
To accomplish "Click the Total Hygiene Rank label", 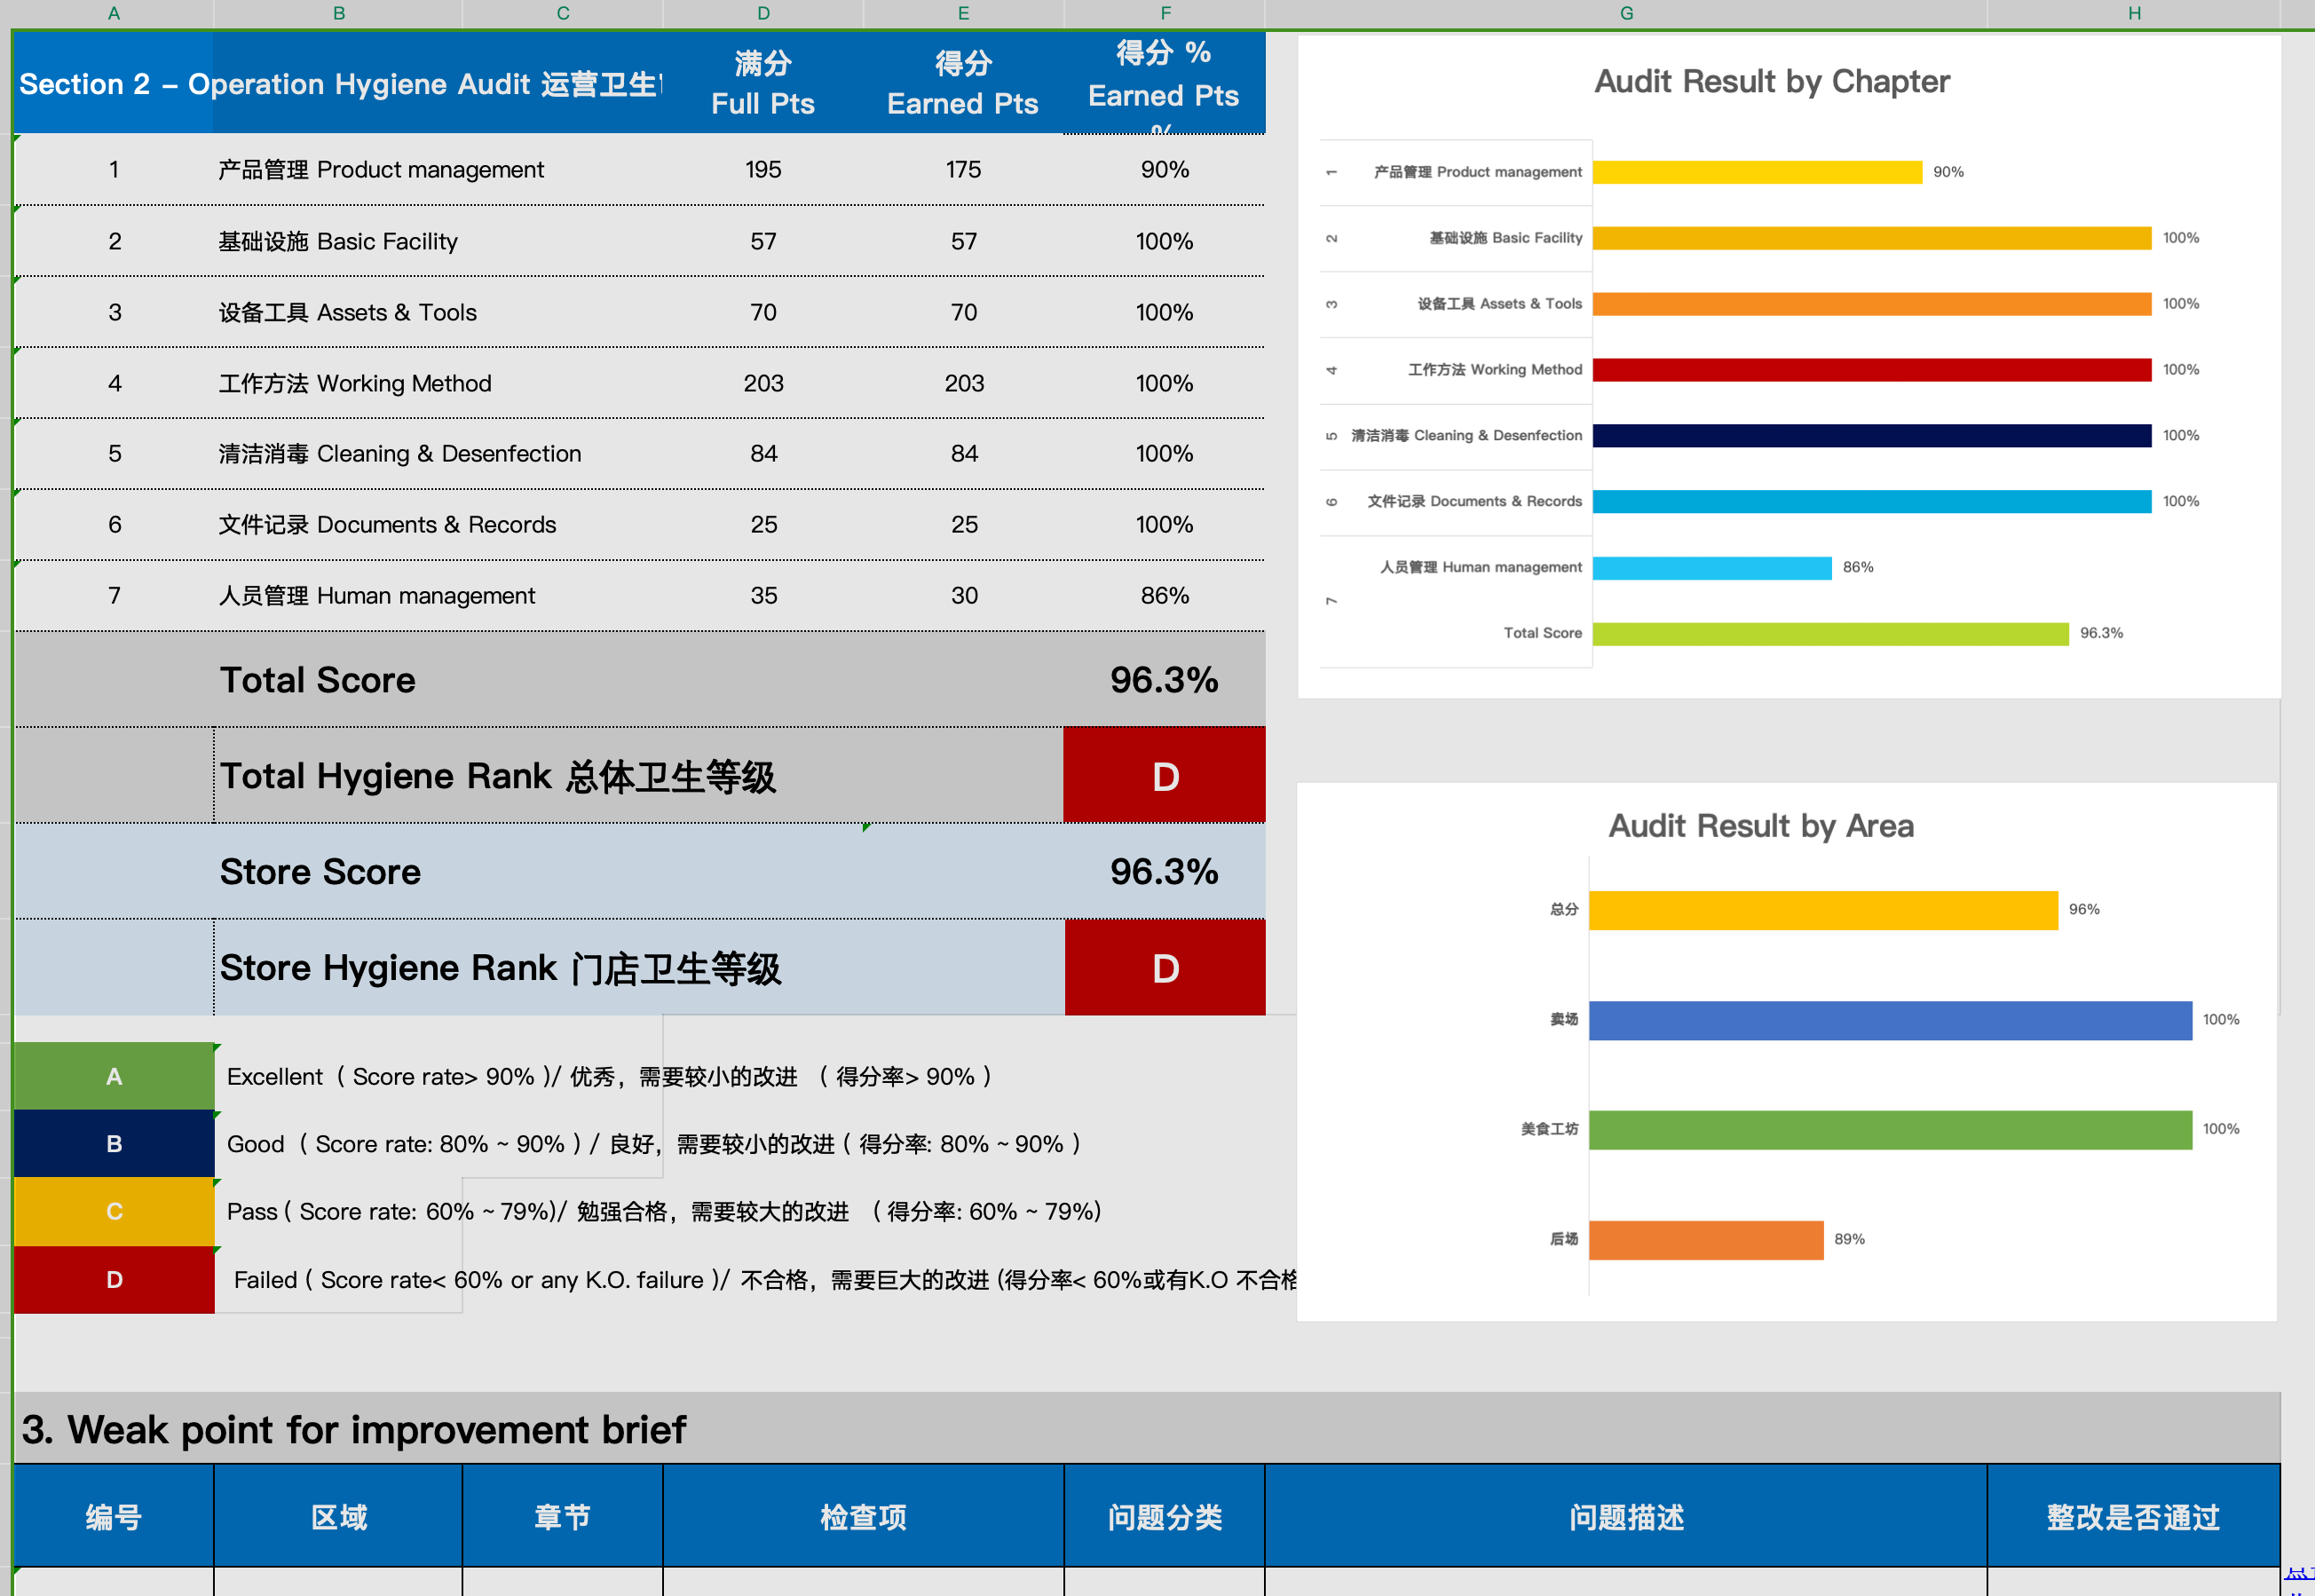I will coord(498,776).
